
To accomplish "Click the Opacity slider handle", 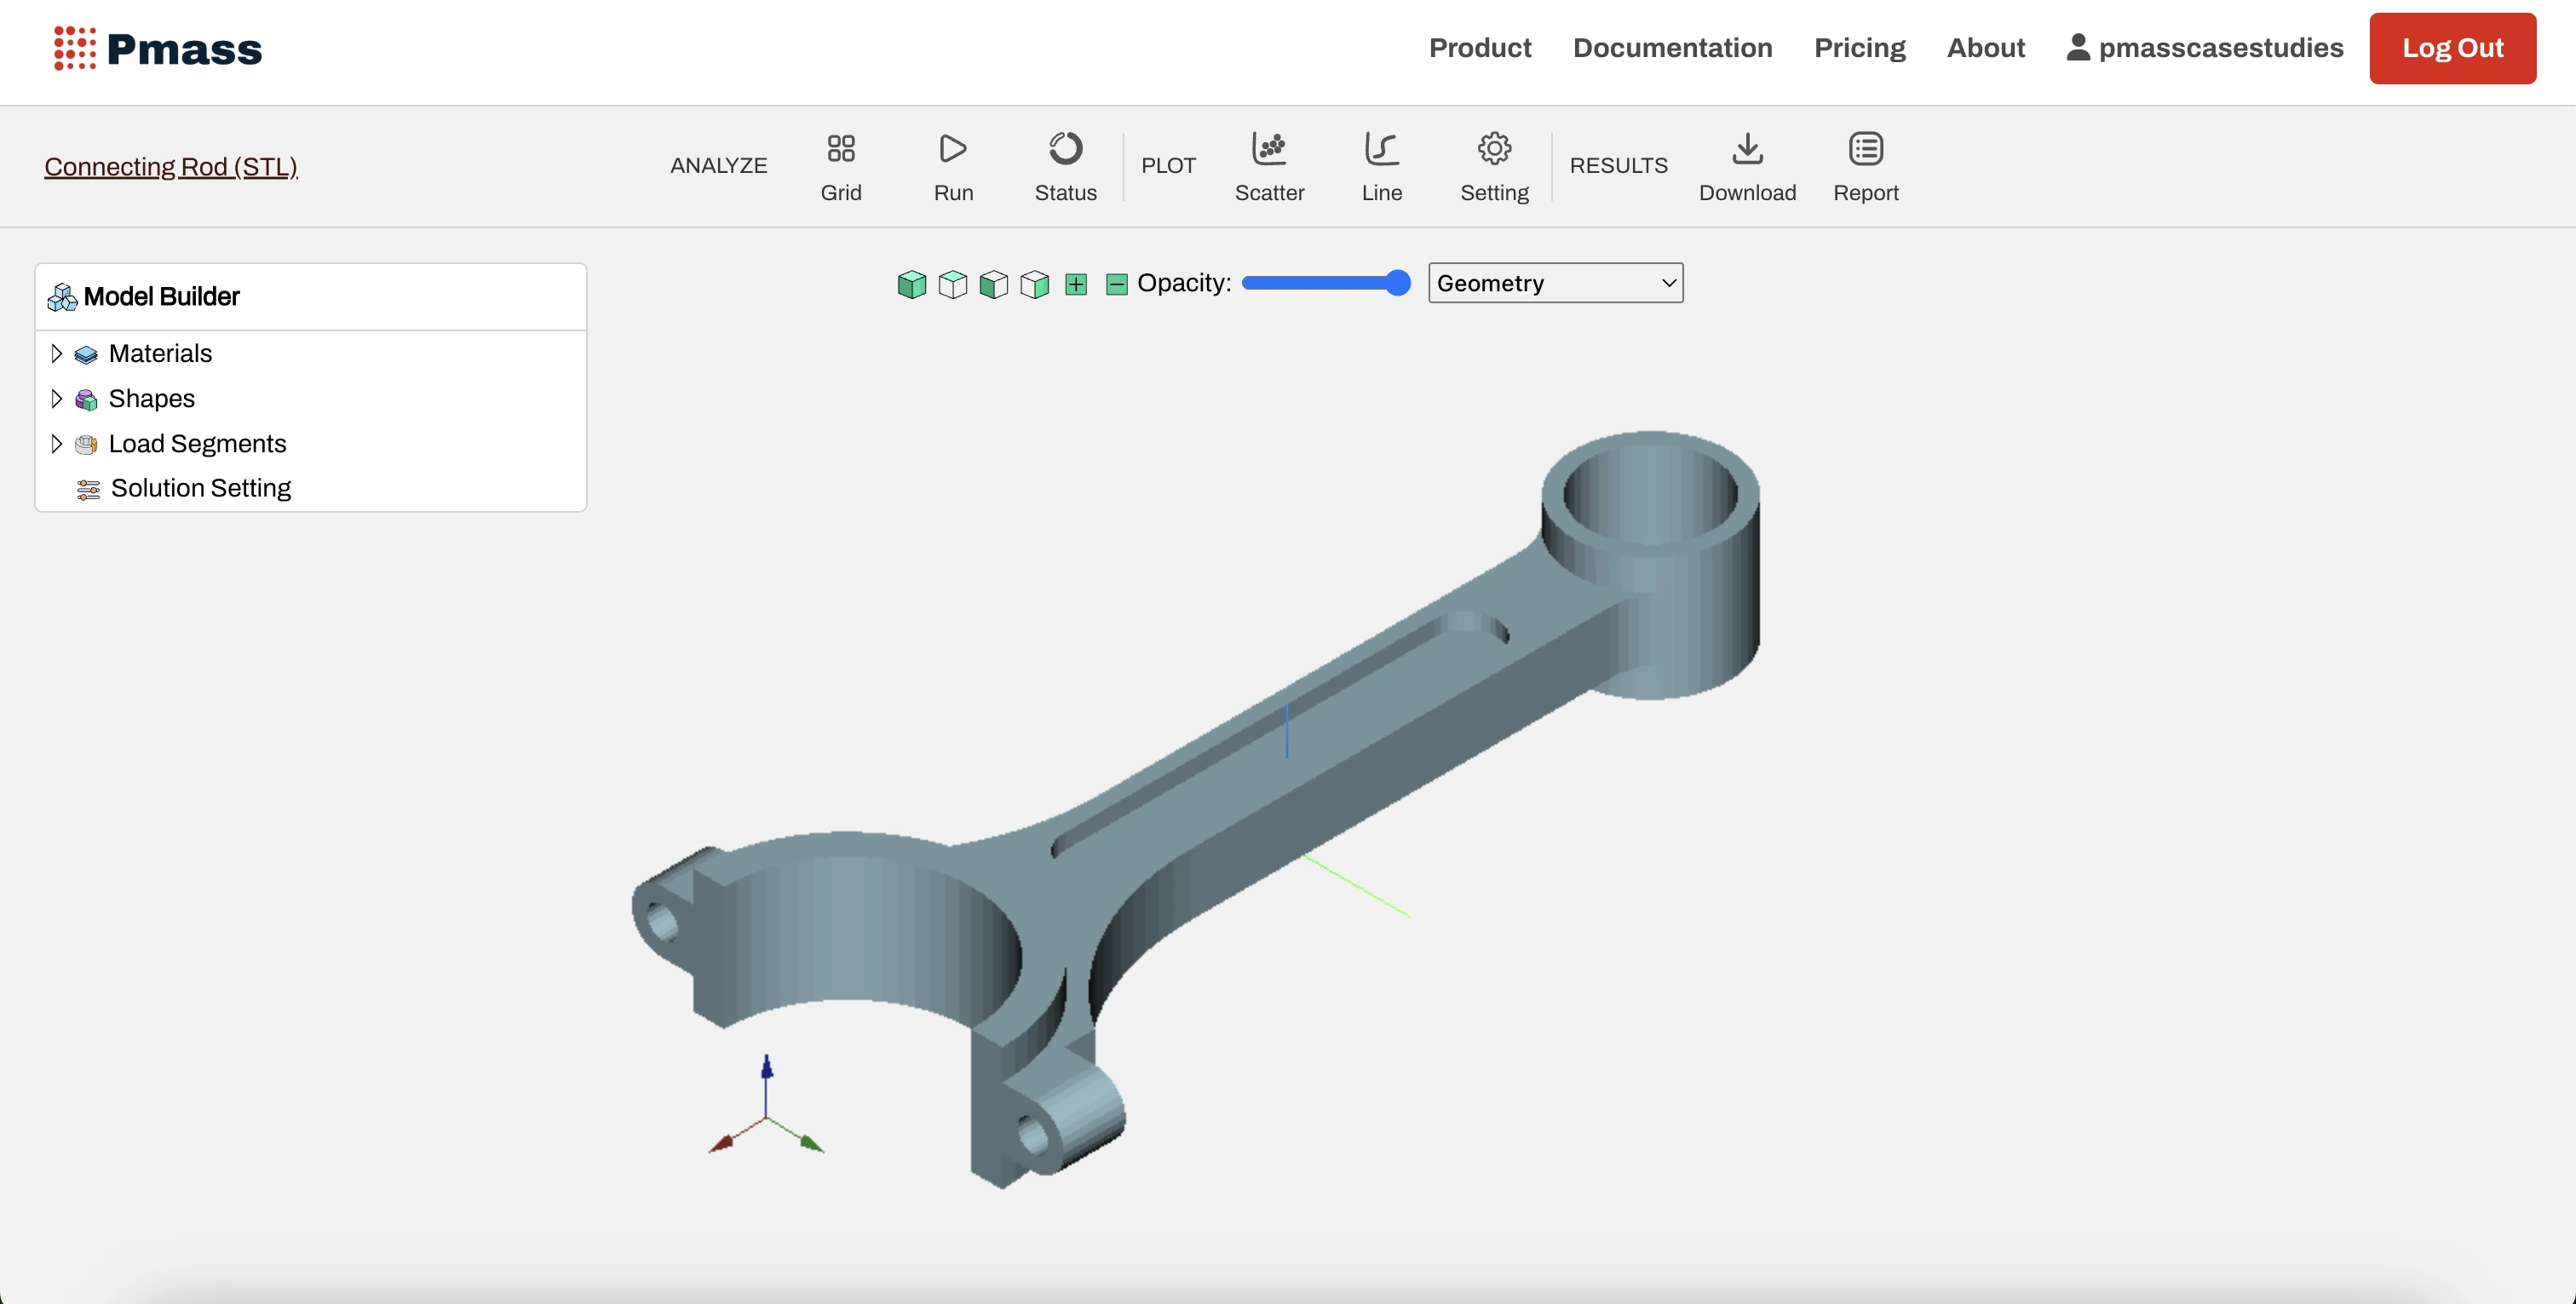I will pos(1397,284).
